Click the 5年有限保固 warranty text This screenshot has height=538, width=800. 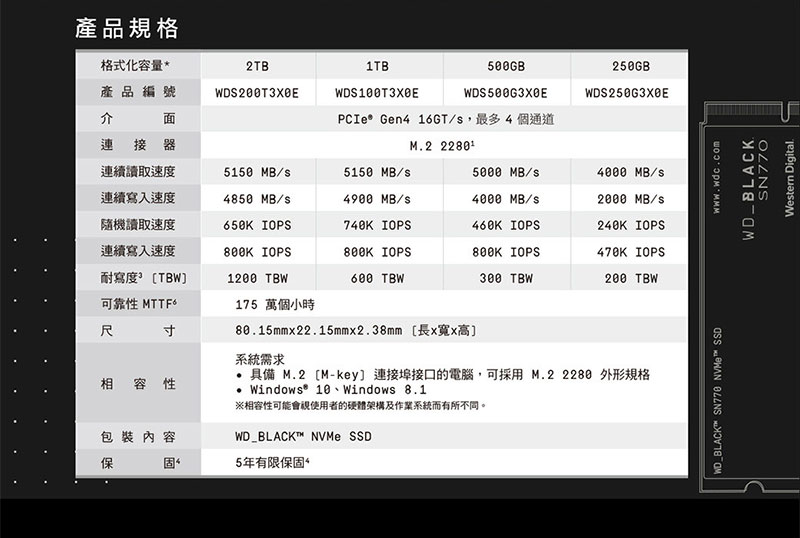tap(272, 463)
